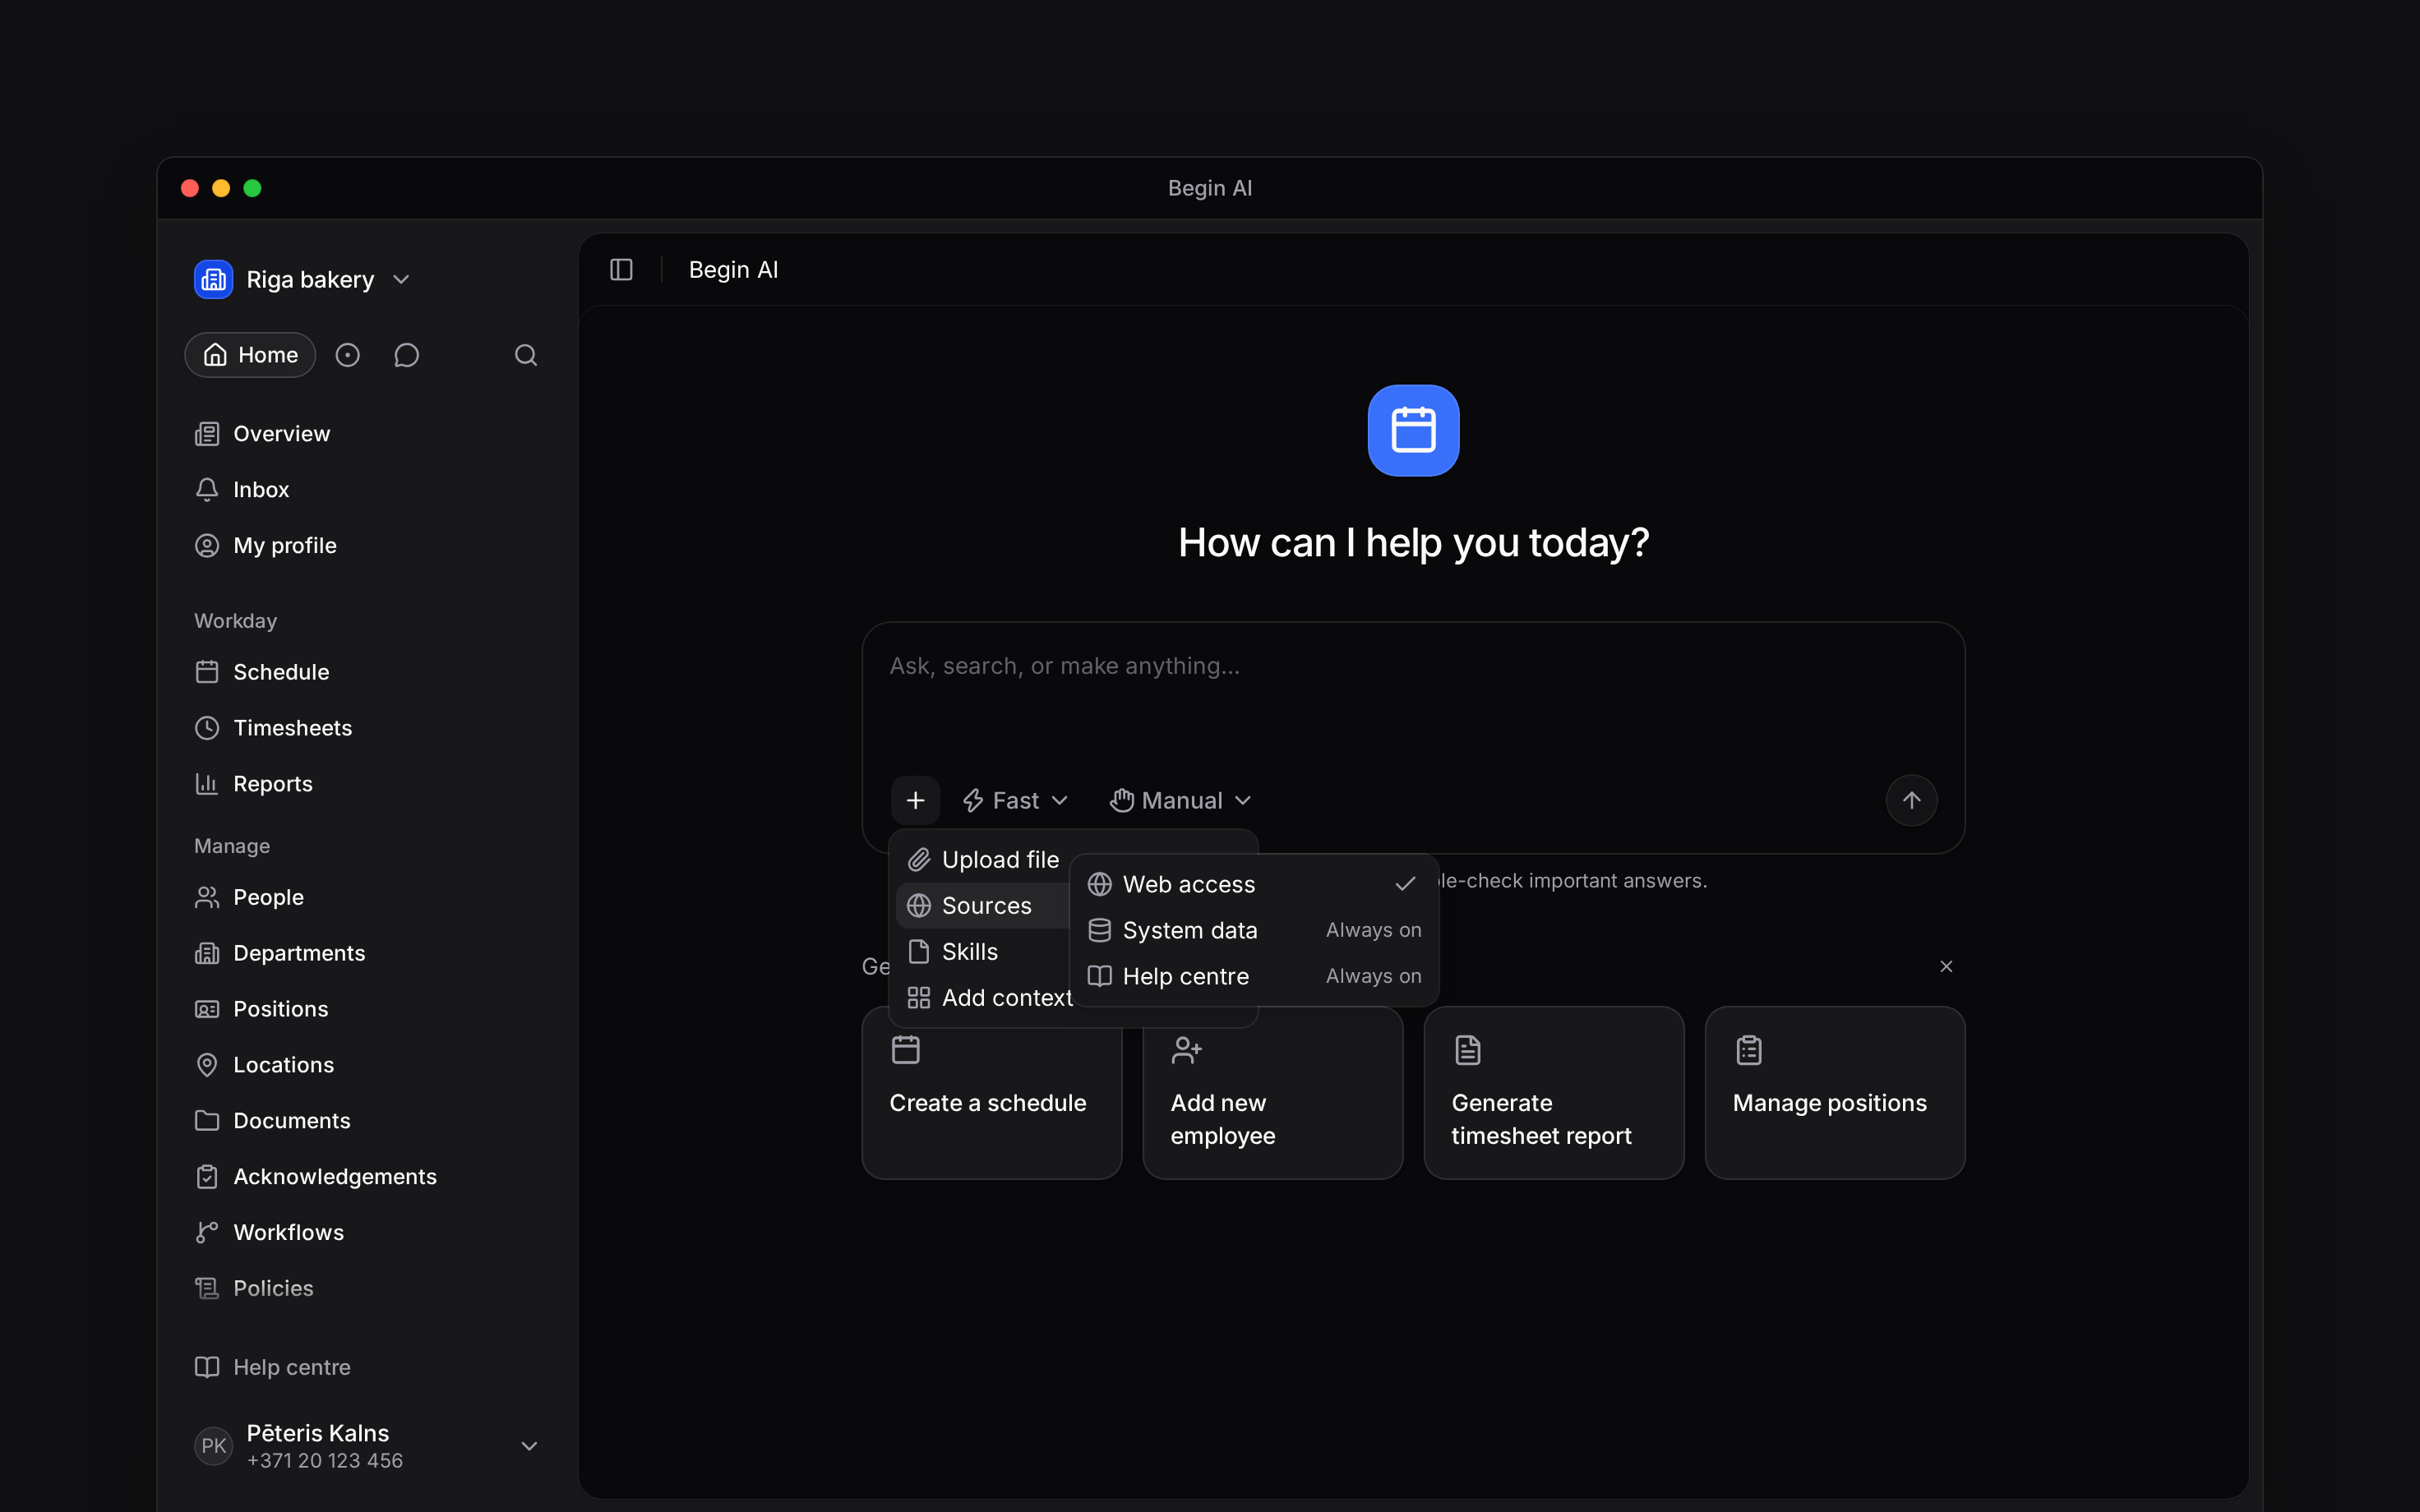Image resolution: width=2420 pixels, height=1512 pixels.
Task: Open the Help centre link in the sidebar
Action: pos(272,1367)
